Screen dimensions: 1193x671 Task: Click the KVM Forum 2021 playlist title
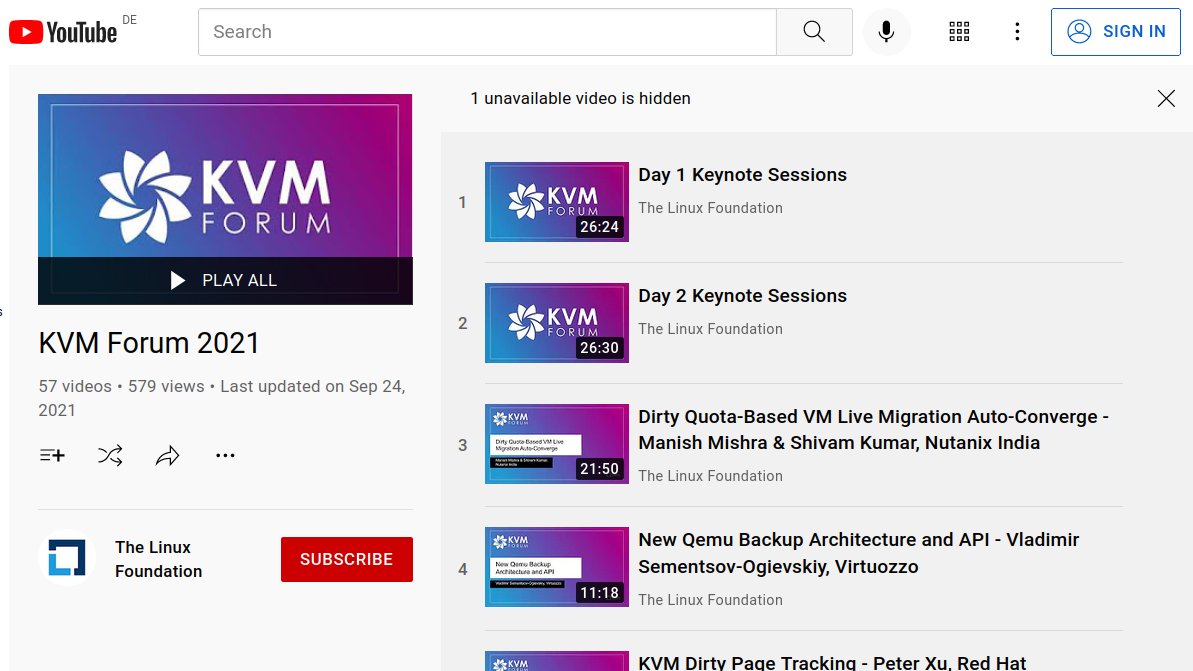click(149, 343)
